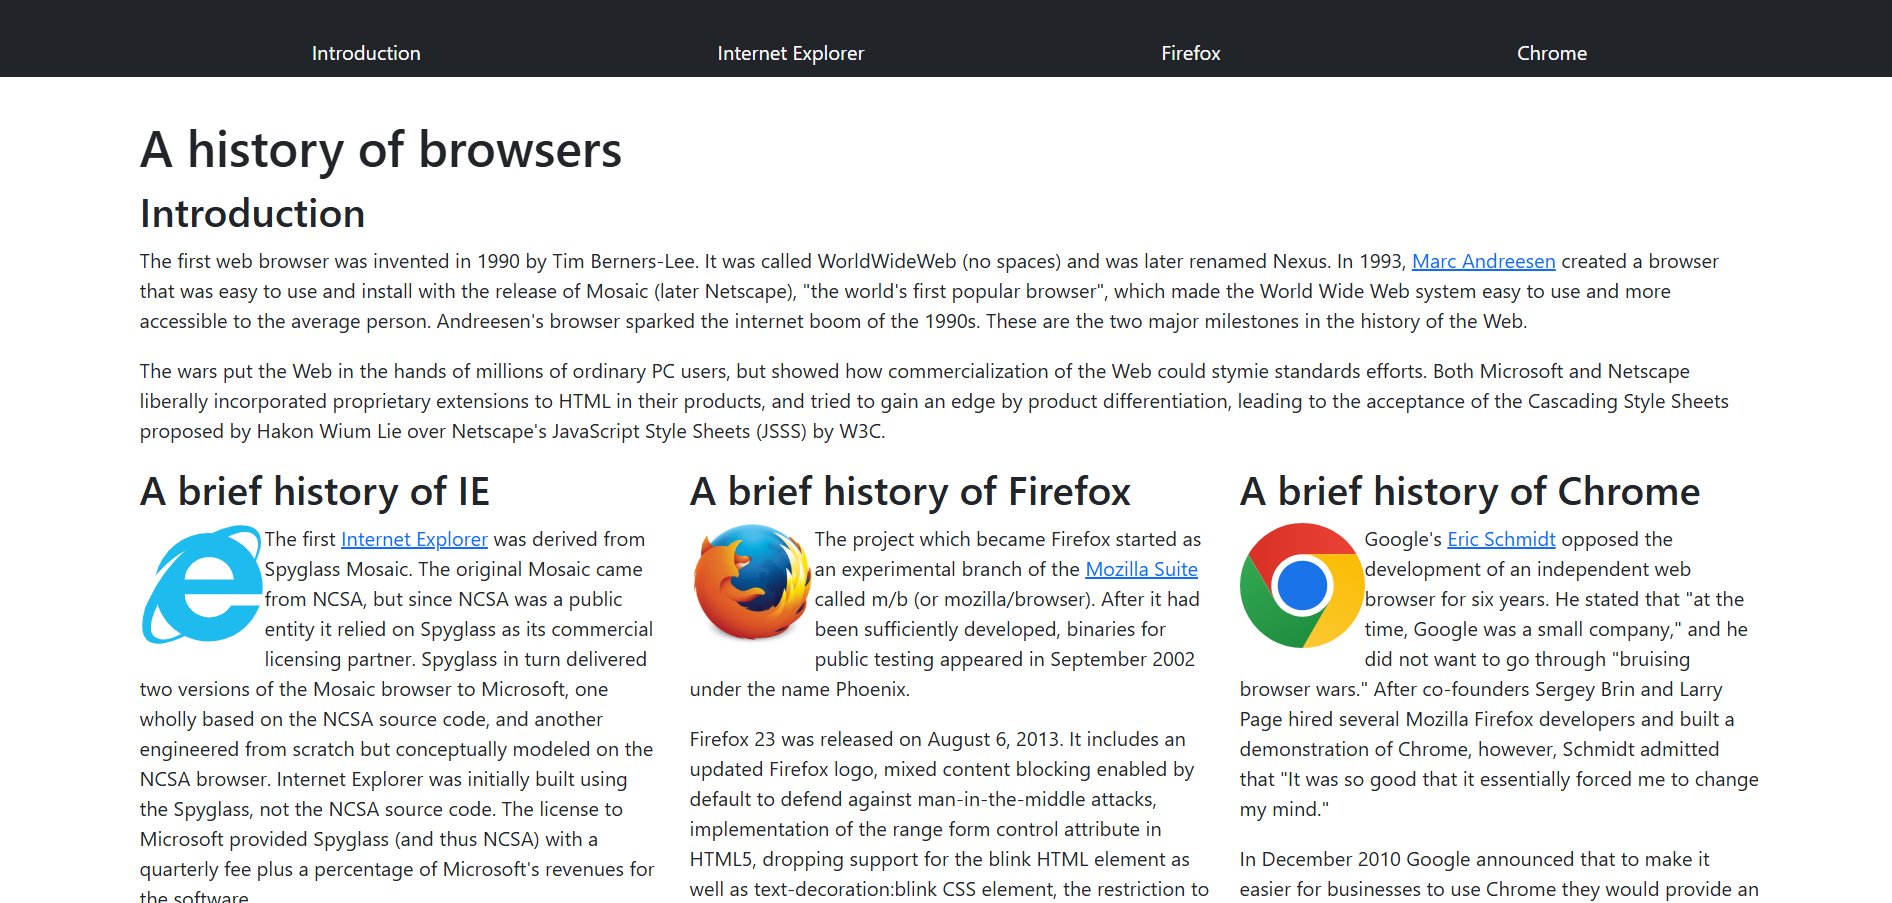Image resolution: width=1892 pixels, height=903 pixels.
Task: Click the Firefox logo image
Action: tap(751, 583)
